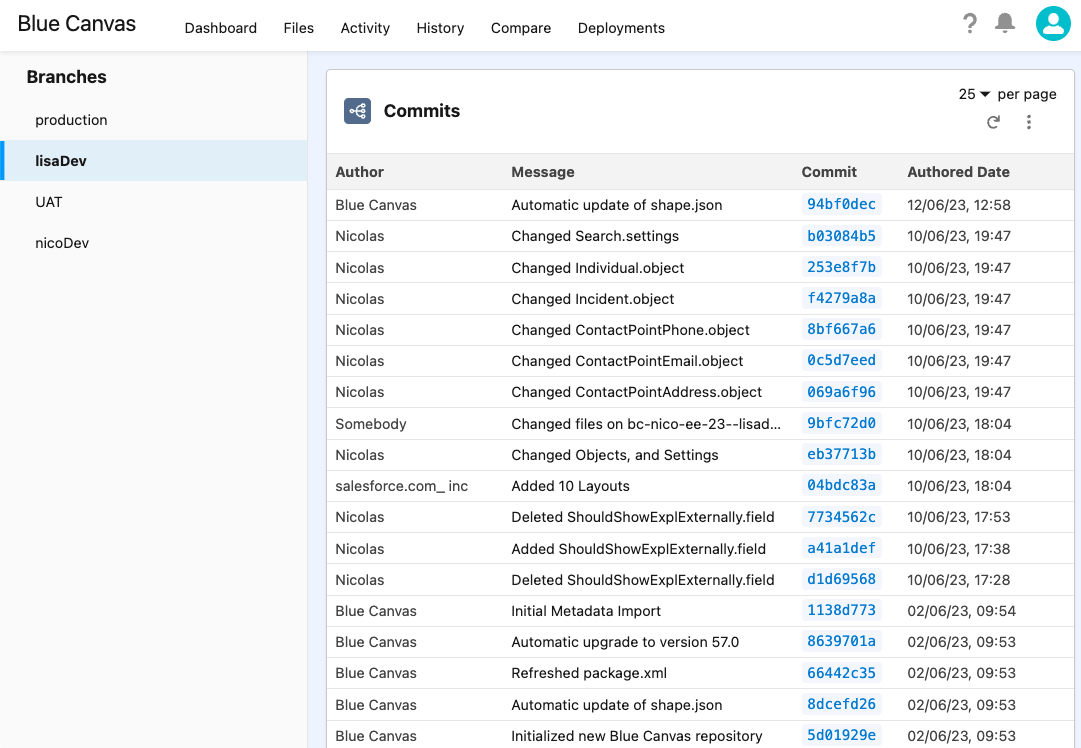Navigate to the Dashboard menu item
The width and height of the screenshot is (1081, 748).
[x=220, y=28]
